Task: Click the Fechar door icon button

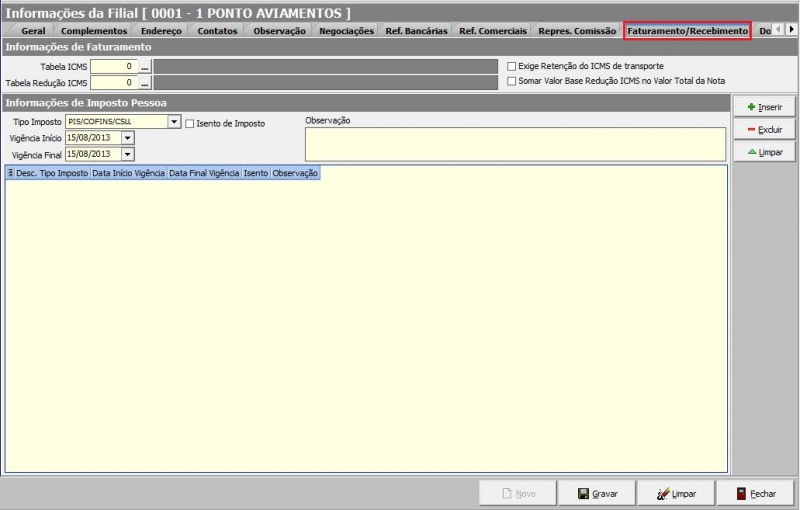Action: pyautogui.click(x=756, y=494)
